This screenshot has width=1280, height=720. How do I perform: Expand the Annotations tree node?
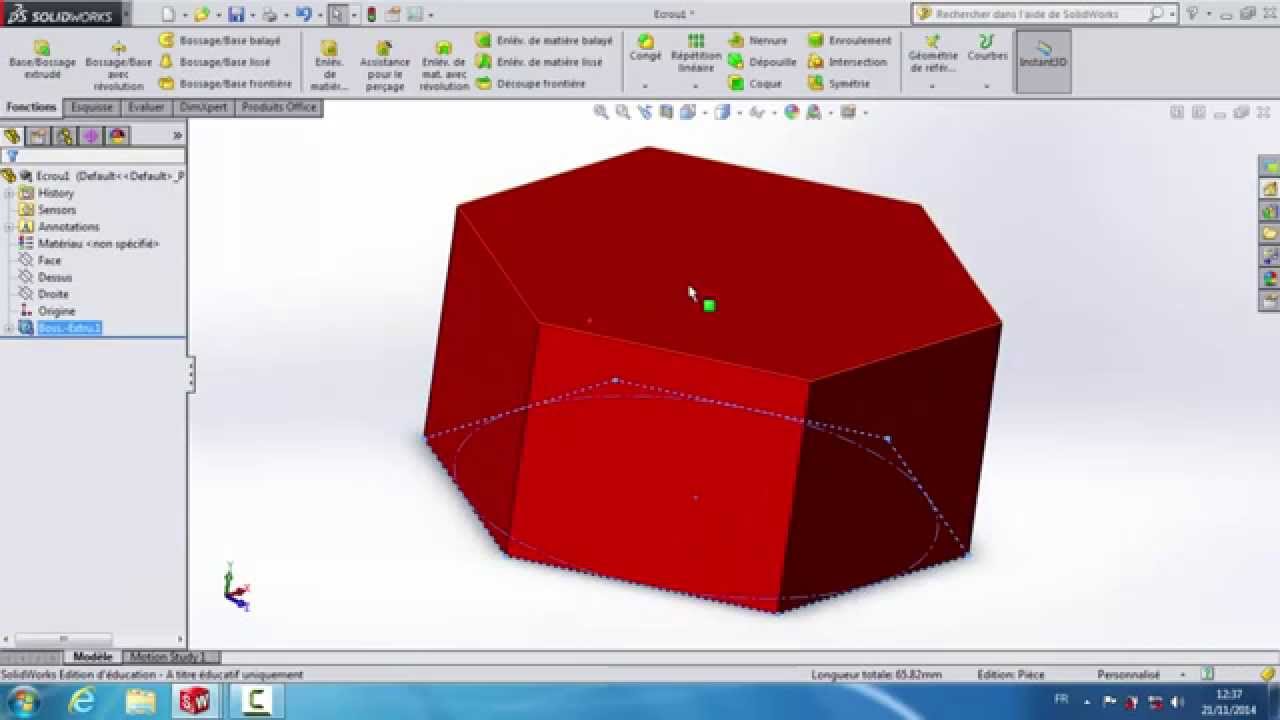9,227
